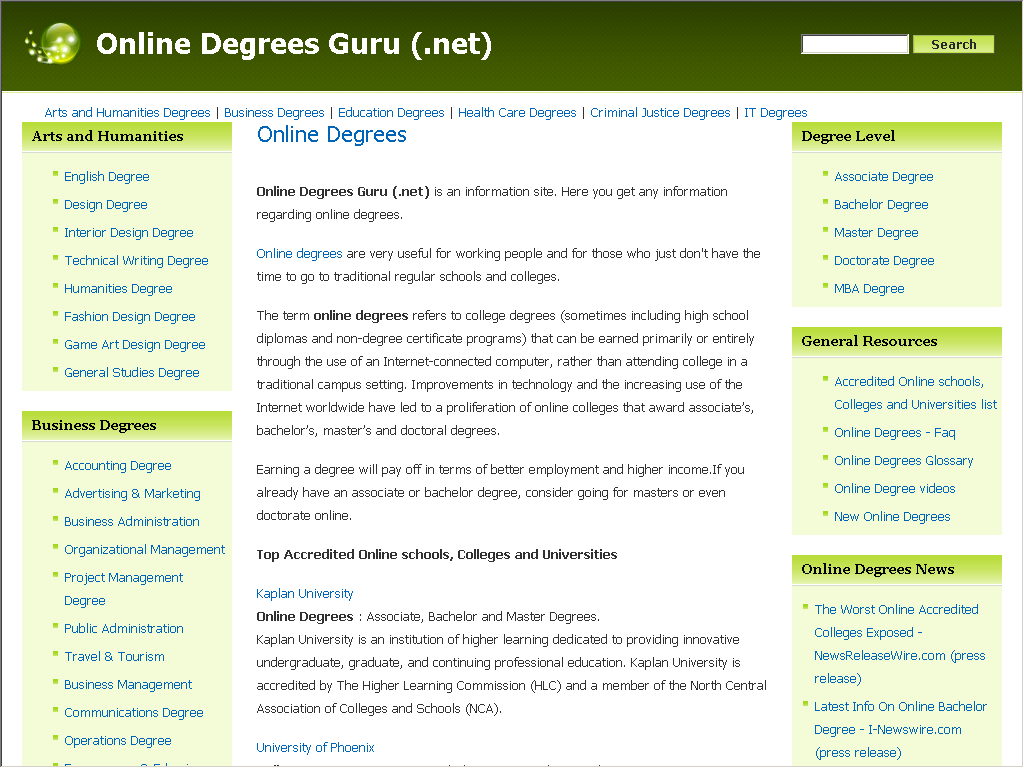
Task: Open Master Degree link
Action: pos(876,232)
